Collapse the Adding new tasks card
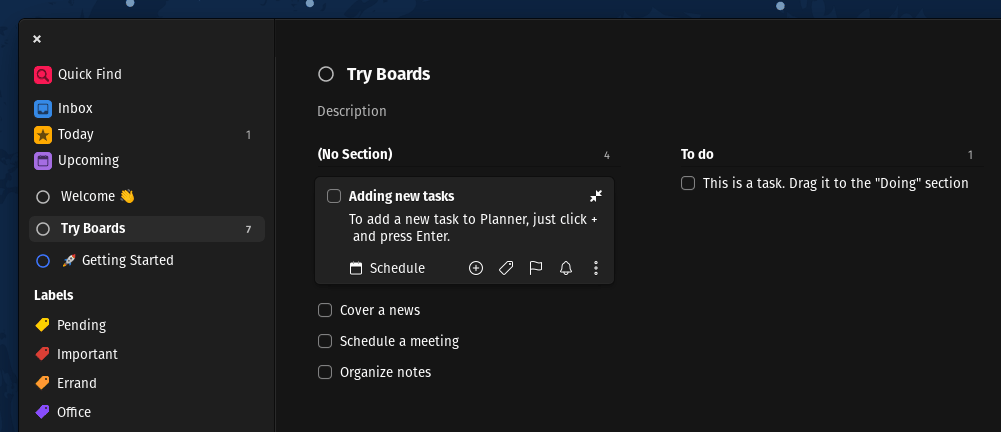This screenshot has height=432, width=1001. click(x=596, y=196)
